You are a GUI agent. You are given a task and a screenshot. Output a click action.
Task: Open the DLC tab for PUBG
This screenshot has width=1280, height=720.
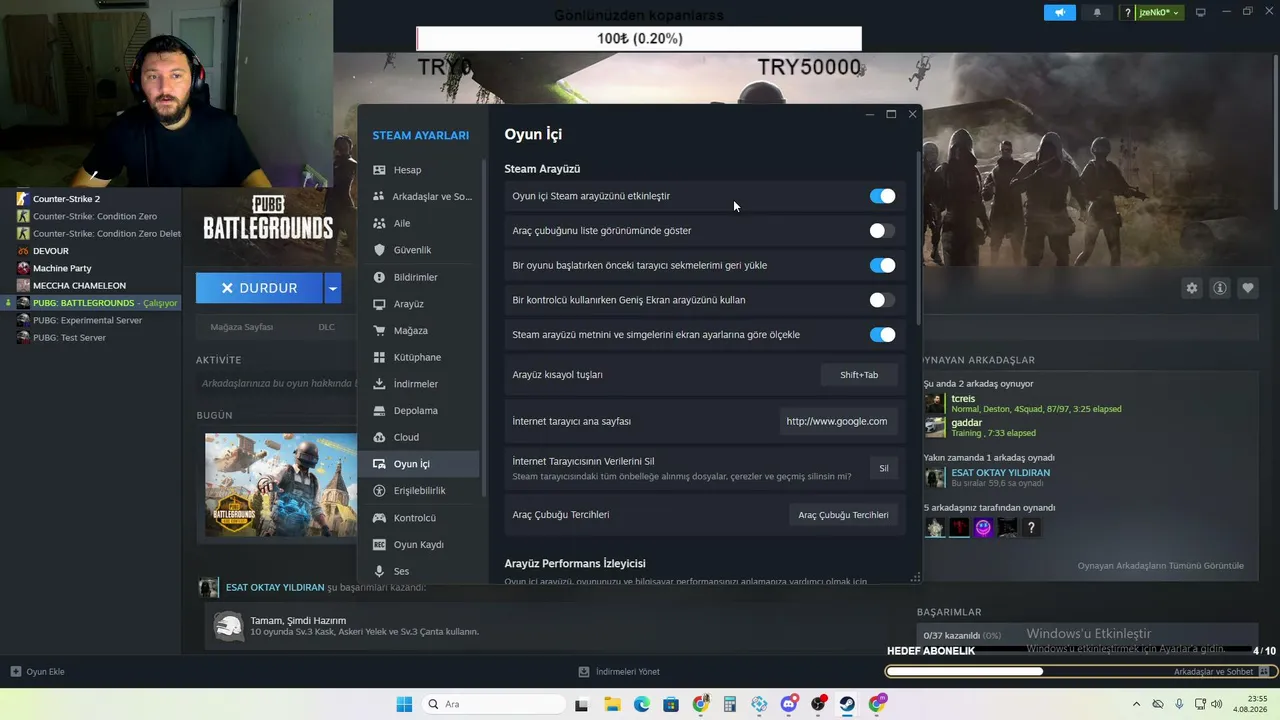tap(326, 327)
